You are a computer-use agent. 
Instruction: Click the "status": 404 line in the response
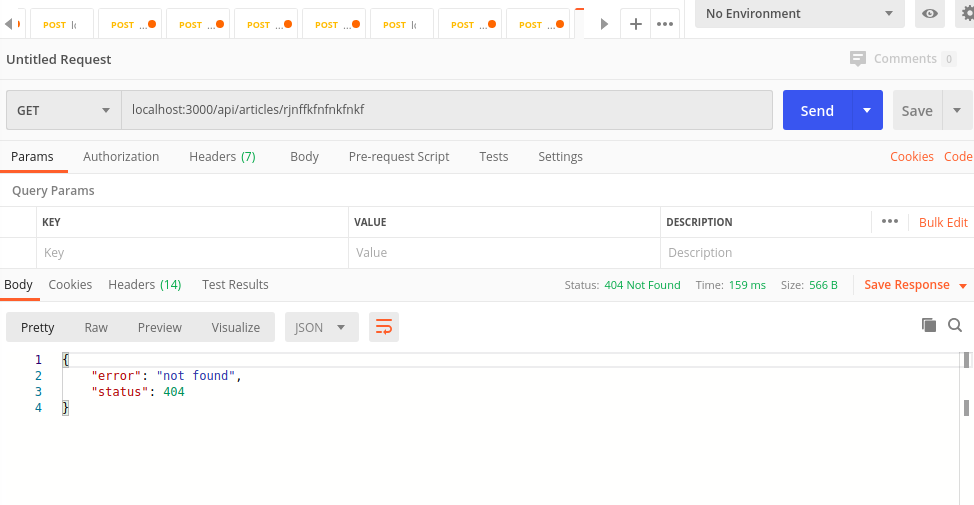tap(138, 392)
